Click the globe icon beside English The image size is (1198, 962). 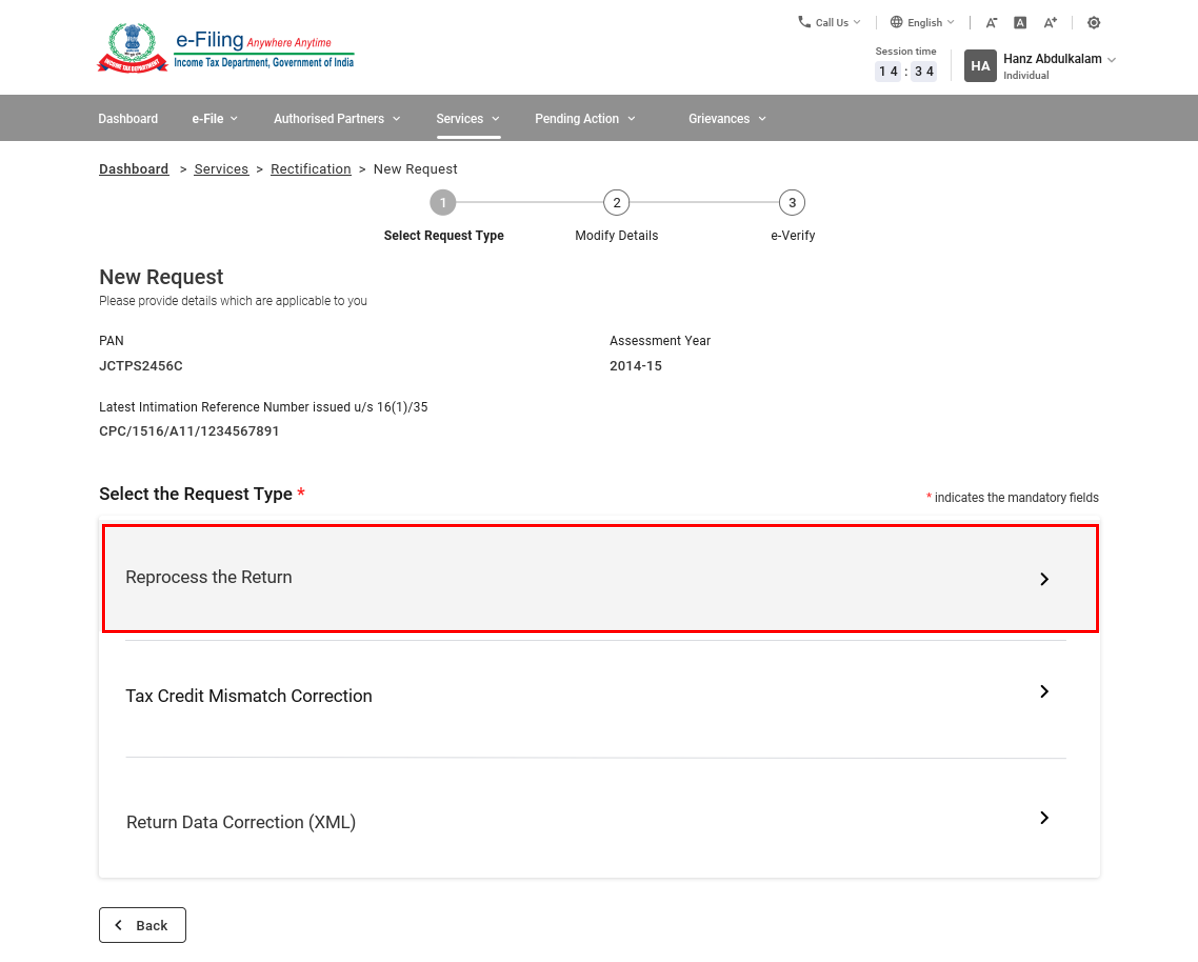click(896, 22)
